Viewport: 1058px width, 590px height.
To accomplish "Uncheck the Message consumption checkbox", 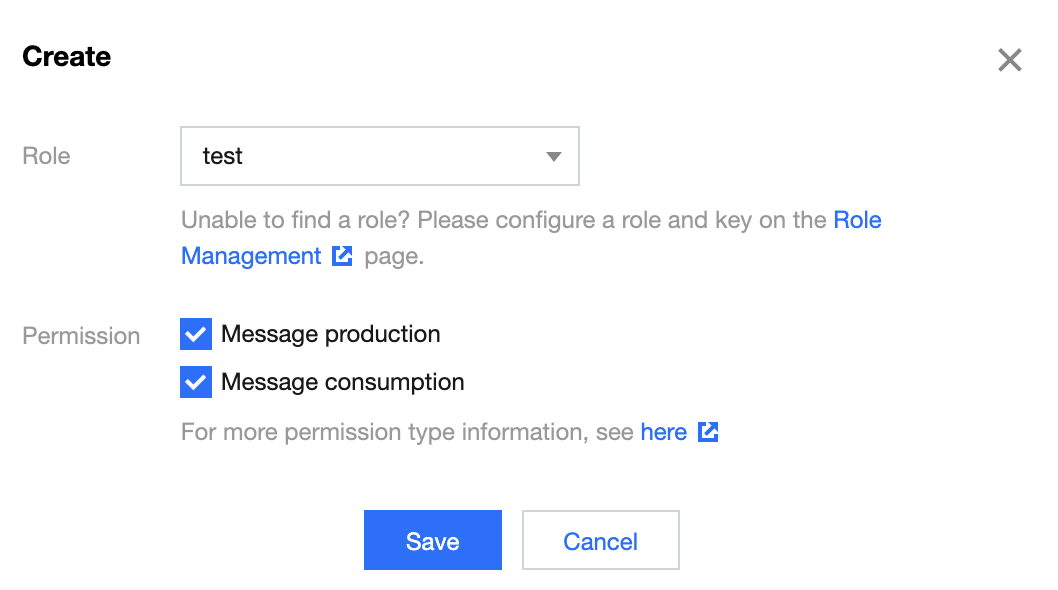I will point(196,382).
